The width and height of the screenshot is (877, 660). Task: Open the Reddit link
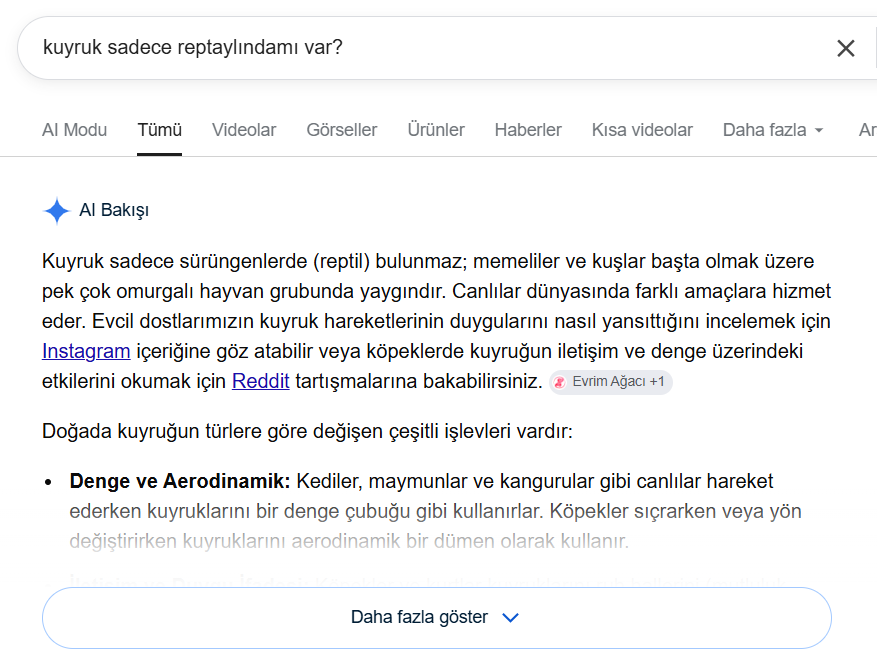[x=261, y=381]
